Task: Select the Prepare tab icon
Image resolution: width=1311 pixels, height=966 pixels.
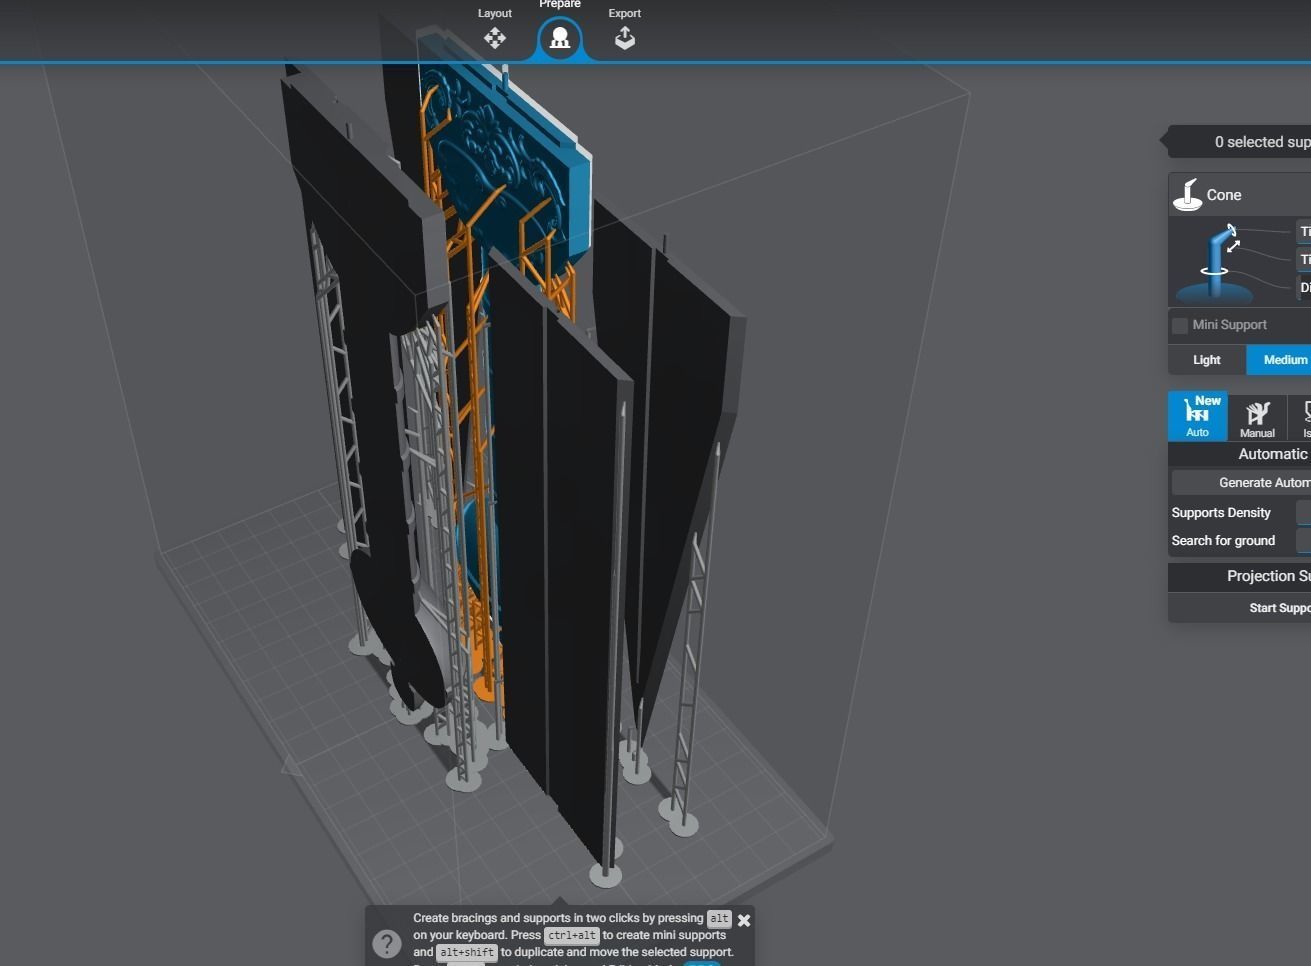Action: (560, 39)
